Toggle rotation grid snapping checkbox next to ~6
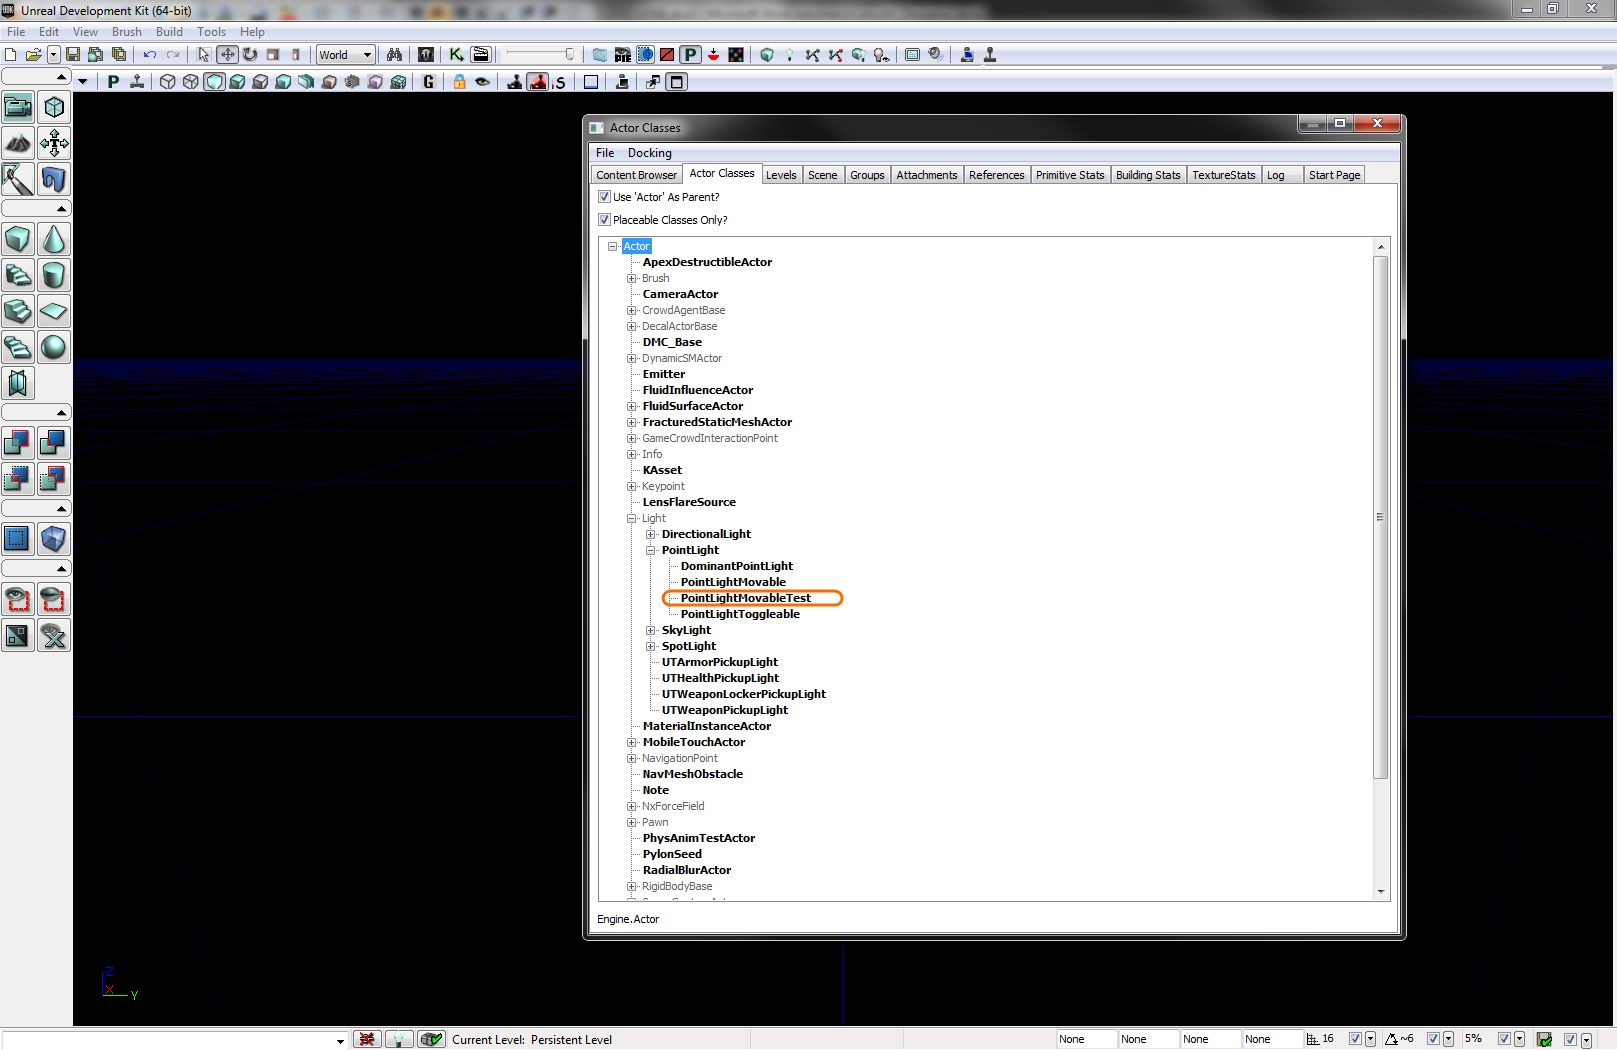This screenshot has height=1050, width=1617. [1433, 1039]
